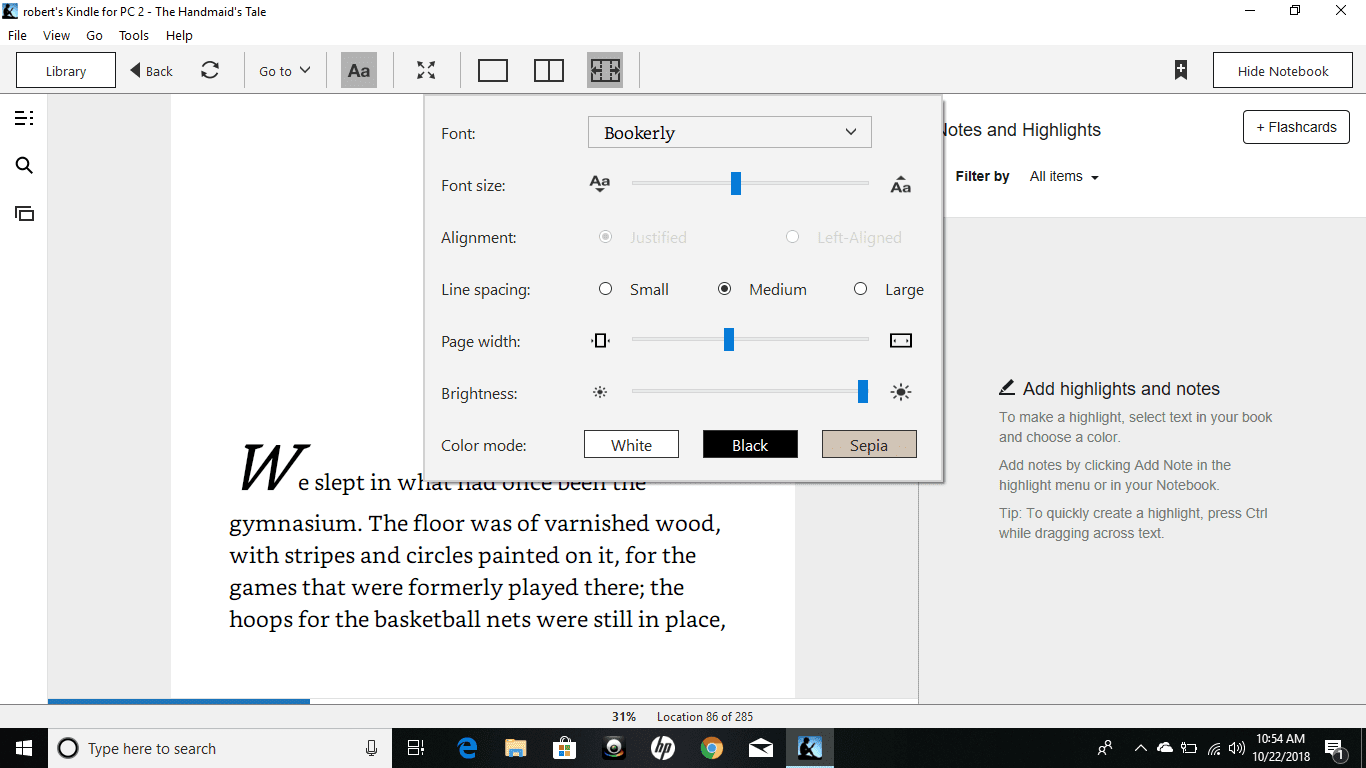This screenshot has width=1366, height=768.
Task: Add a bookmark to this page
Action: point(1181,70)
